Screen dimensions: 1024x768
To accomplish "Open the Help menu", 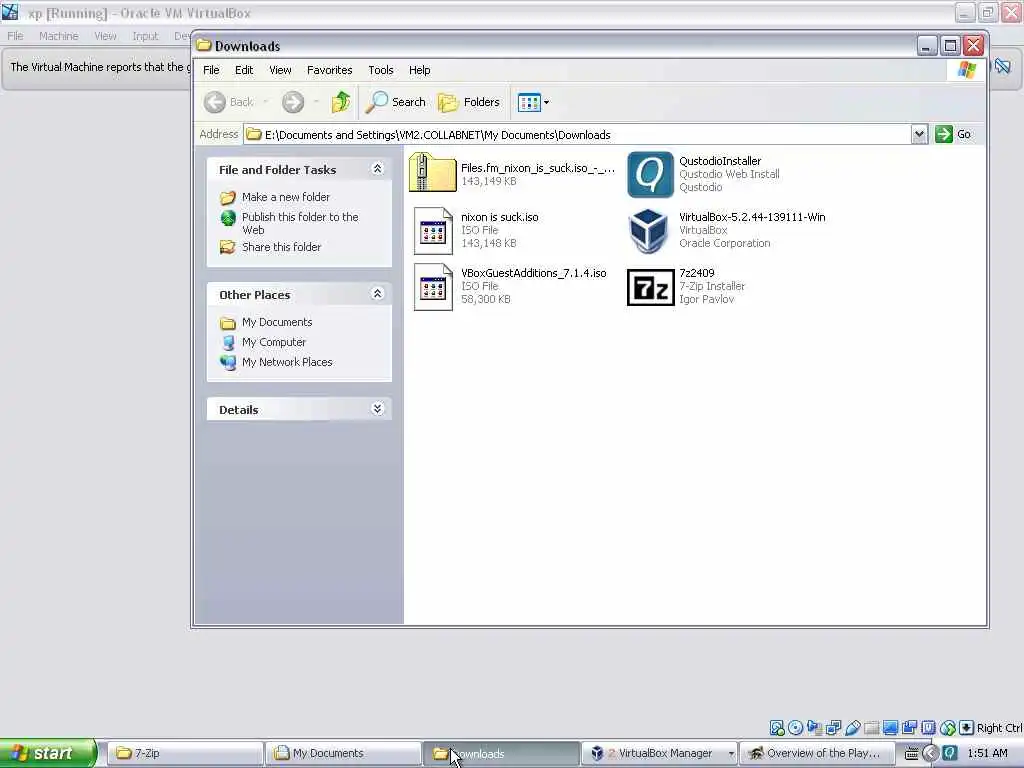I will pyautogui.click(x=419, y=70).
